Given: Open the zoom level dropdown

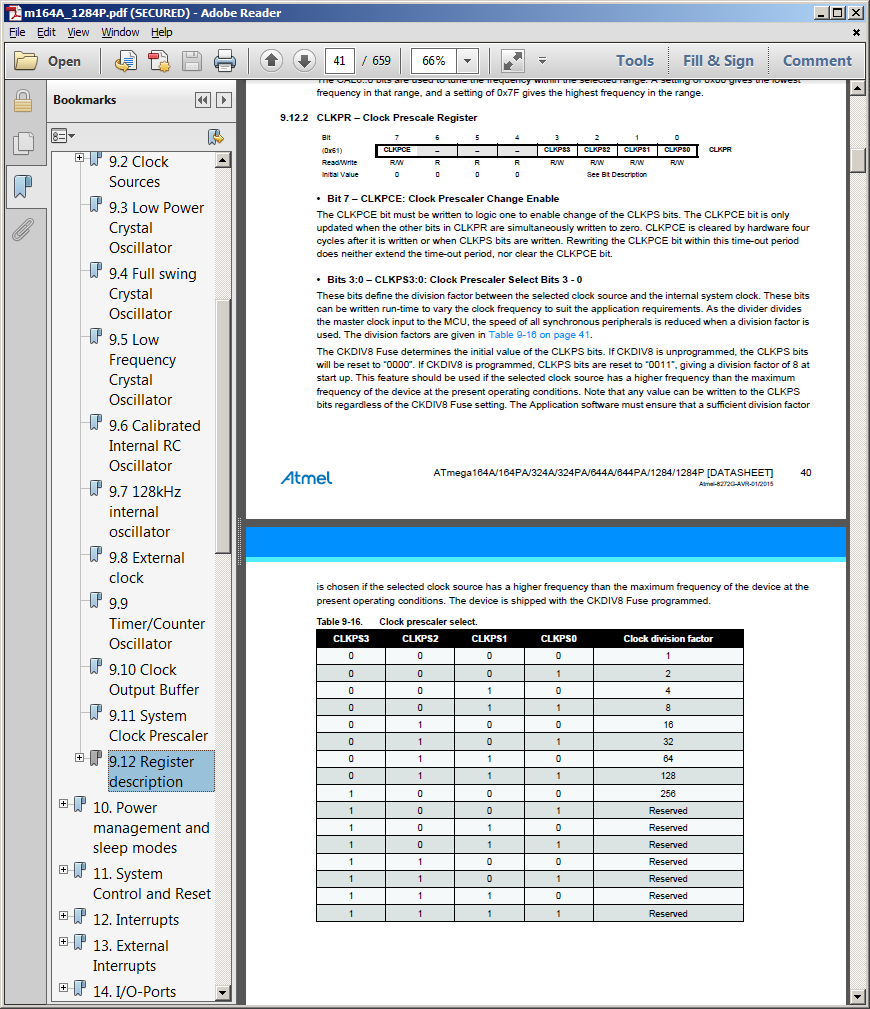Looking at the screenshot, I should (467, 61).
